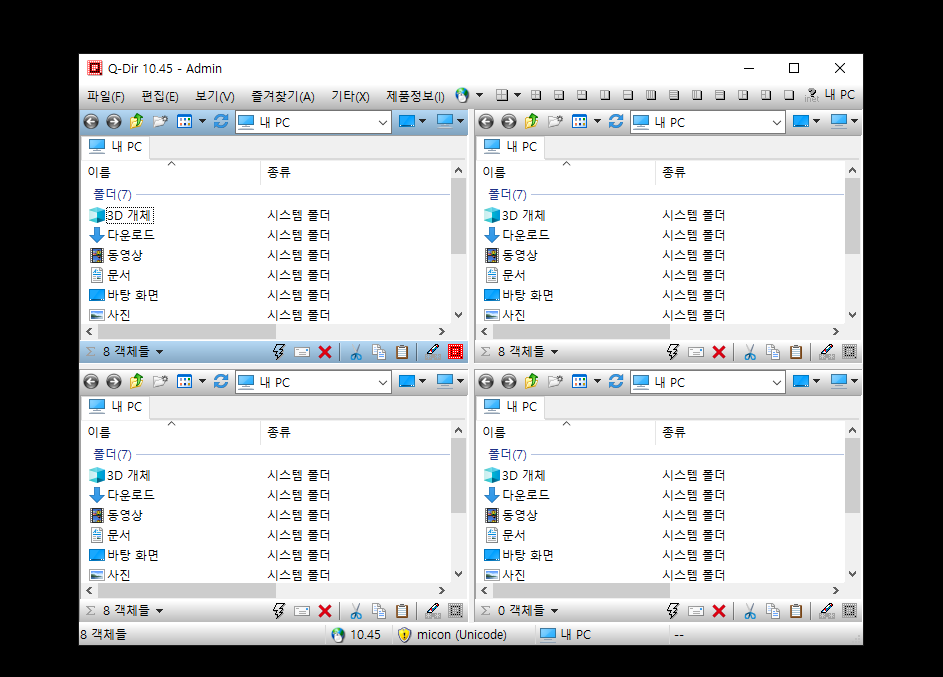Paste in the top-left pane status bar
Viewport: 943px width, 677px height.
click(402, 352)
